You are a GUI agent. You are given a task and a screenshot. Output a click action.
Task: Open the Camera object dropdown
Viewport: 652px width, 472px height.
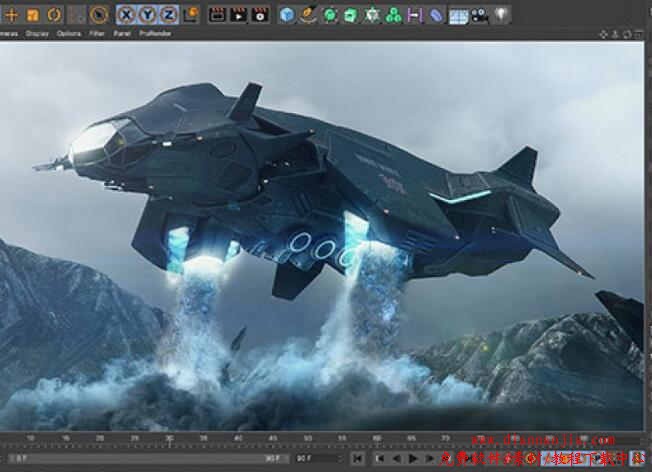479,15
